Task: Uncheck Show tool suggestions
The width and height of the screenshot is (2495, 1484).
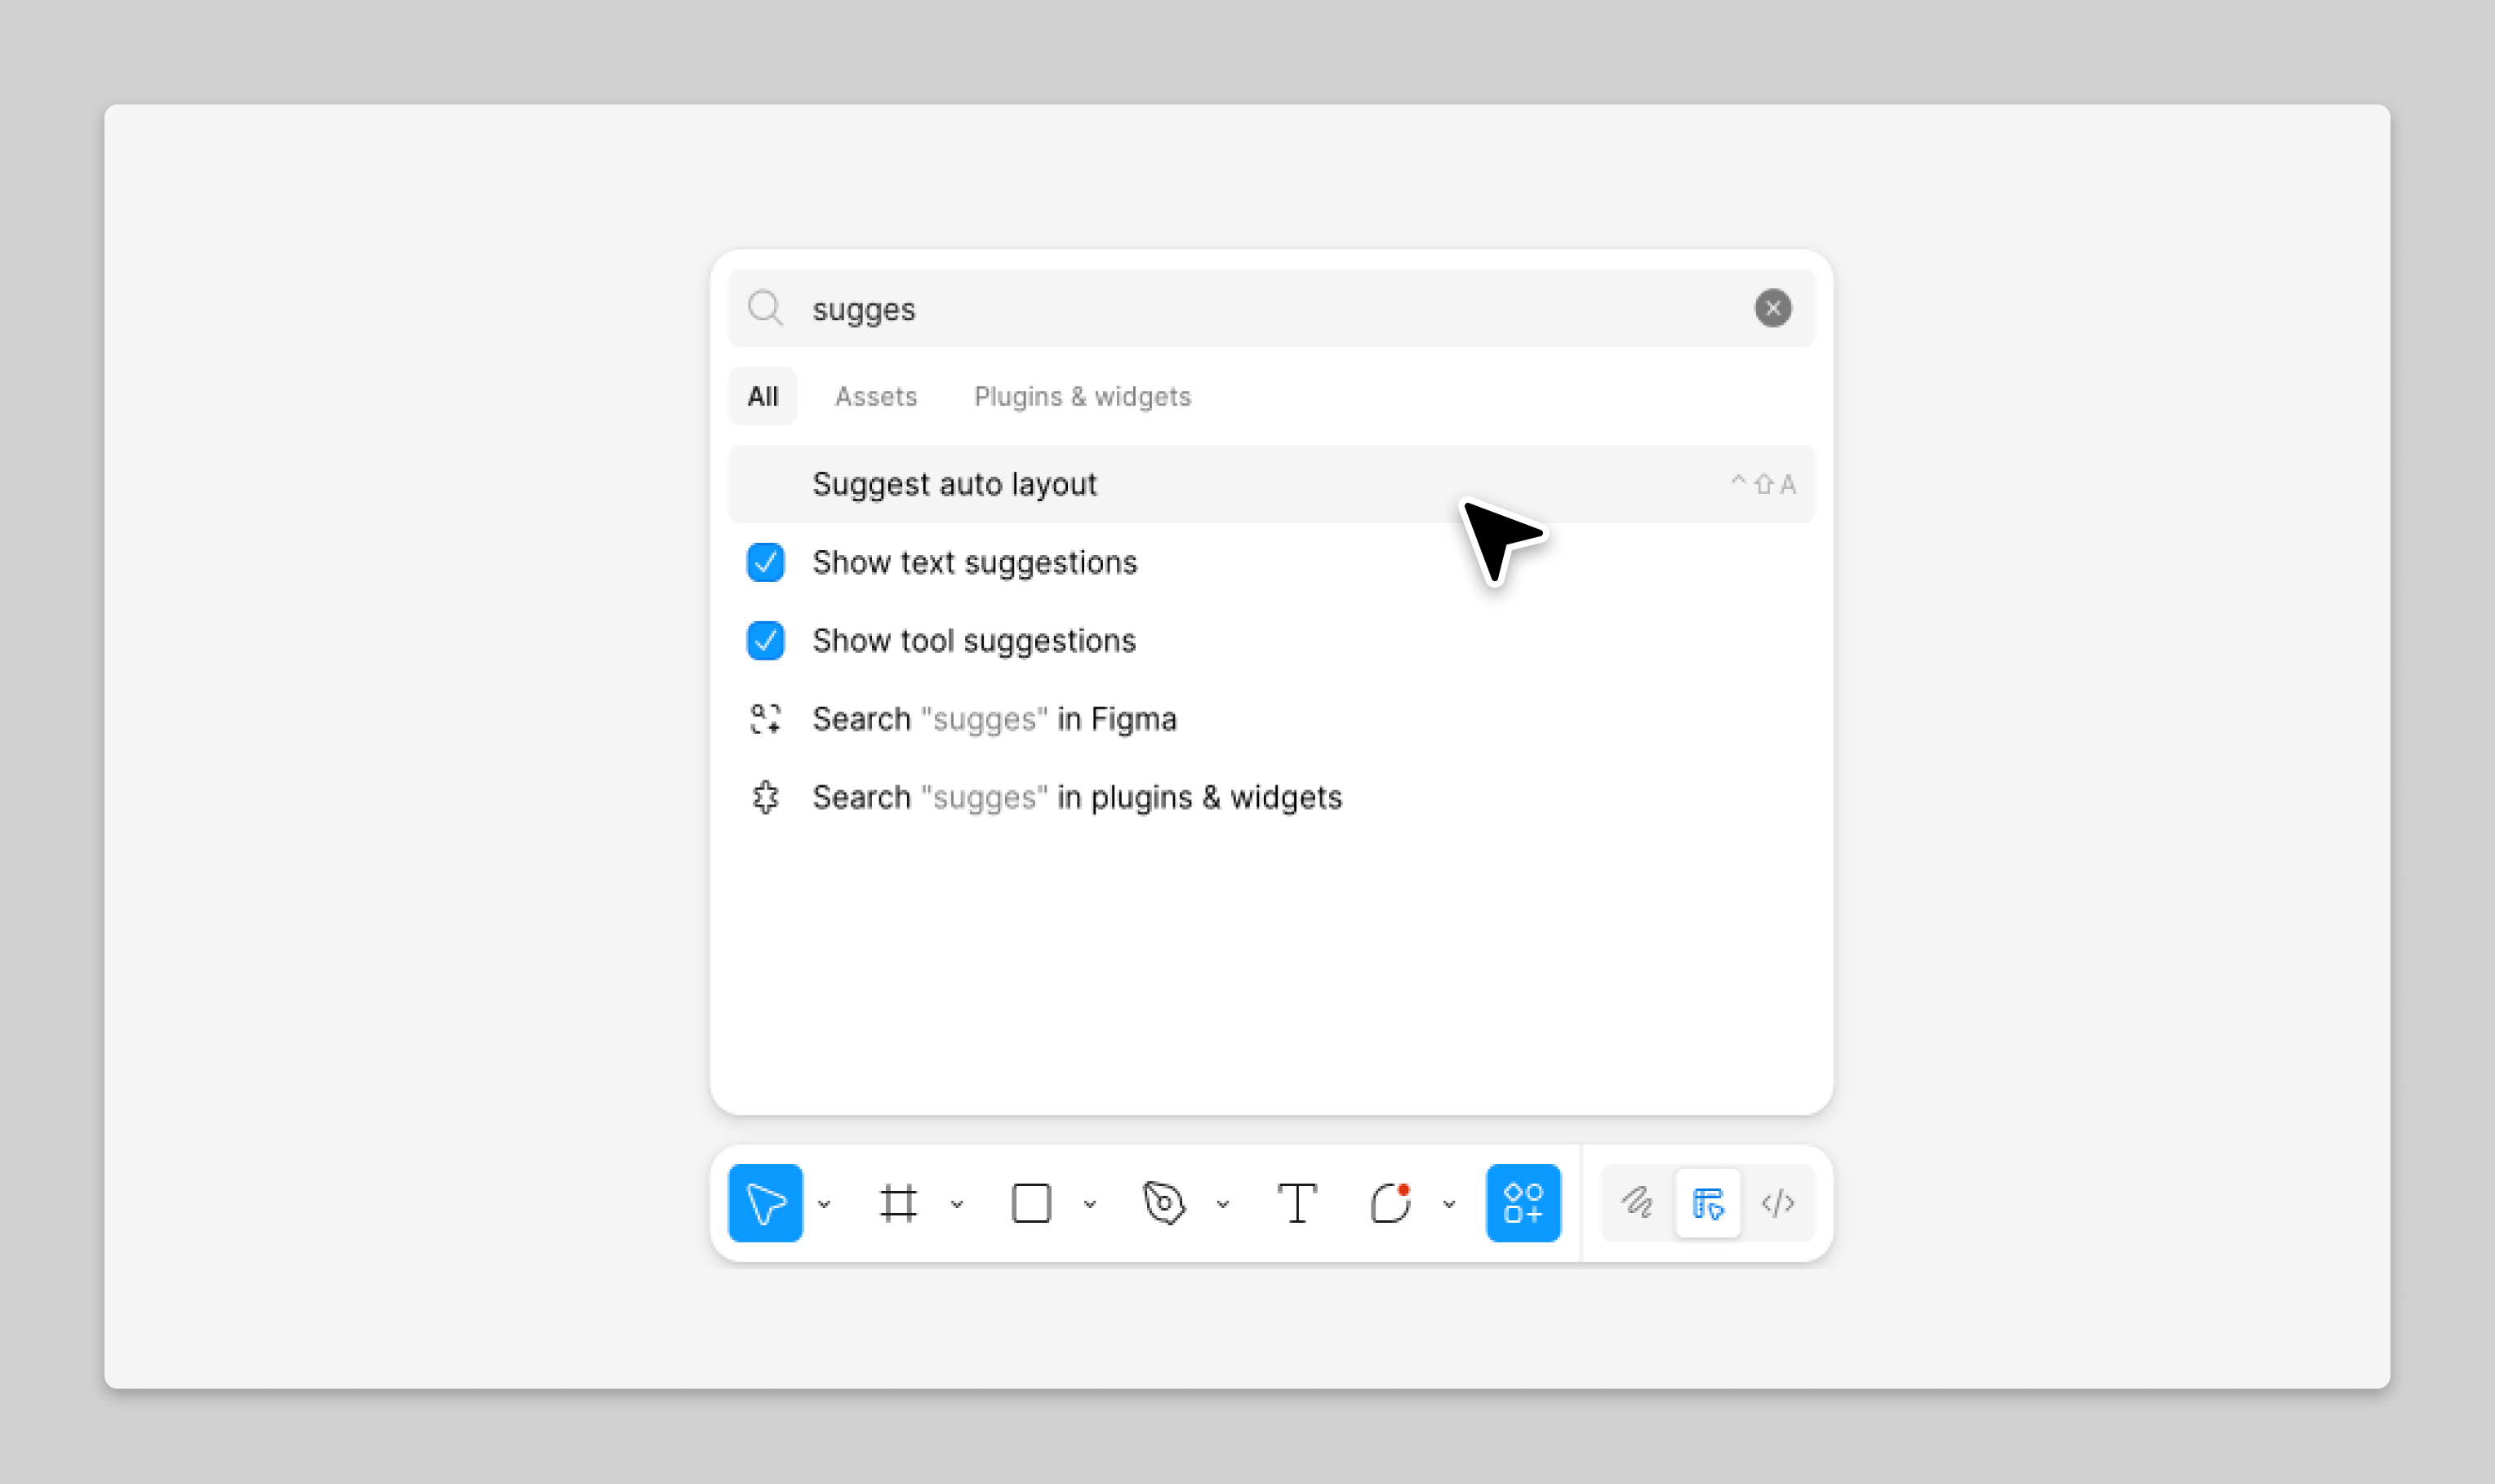Action: coord(766,640)
